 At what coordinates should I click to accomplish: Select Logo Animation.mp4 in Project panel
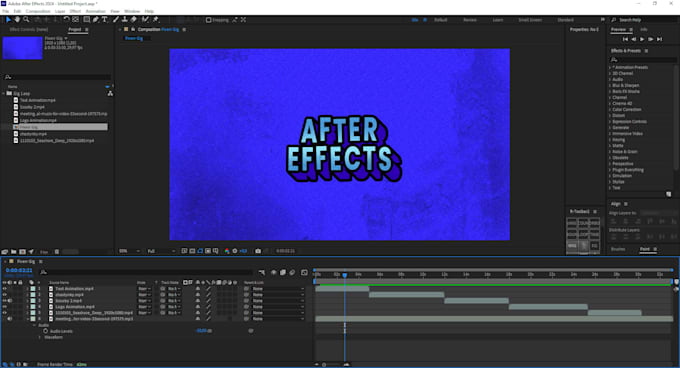tap(38, 120)
